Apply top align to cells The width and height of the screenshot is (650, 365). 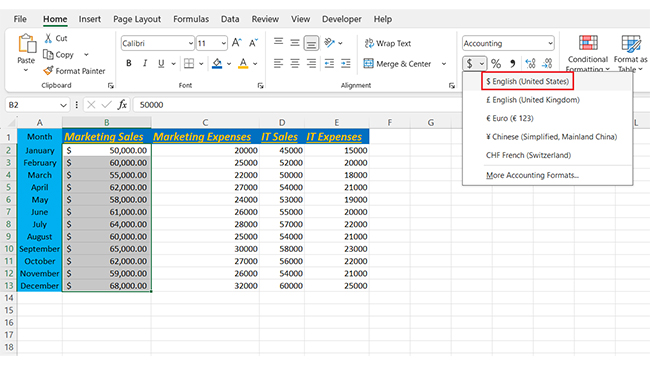click(278, 43)
